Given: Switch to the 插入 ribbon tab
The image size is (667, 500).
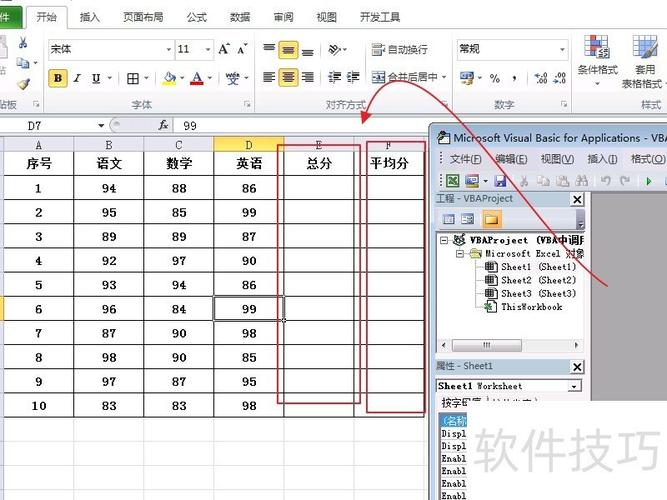Looking at the screenshot, I should point(89,17).
